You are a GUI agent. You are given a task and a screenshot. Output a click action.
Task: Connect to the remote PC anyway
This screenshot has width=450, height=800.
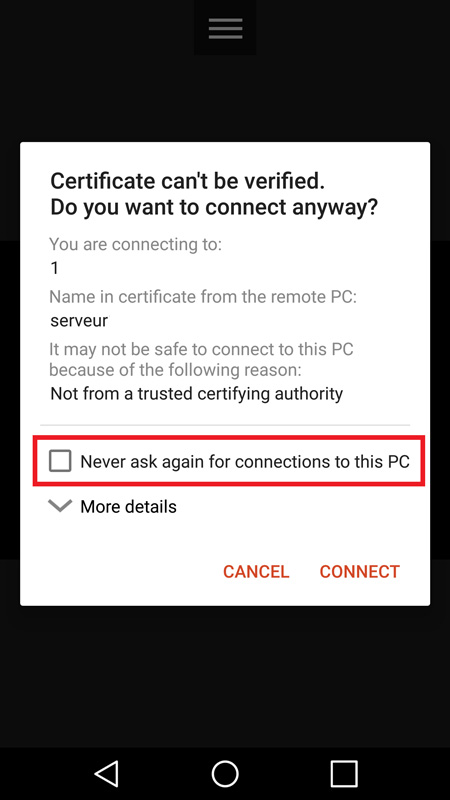(x=360, y=571)
